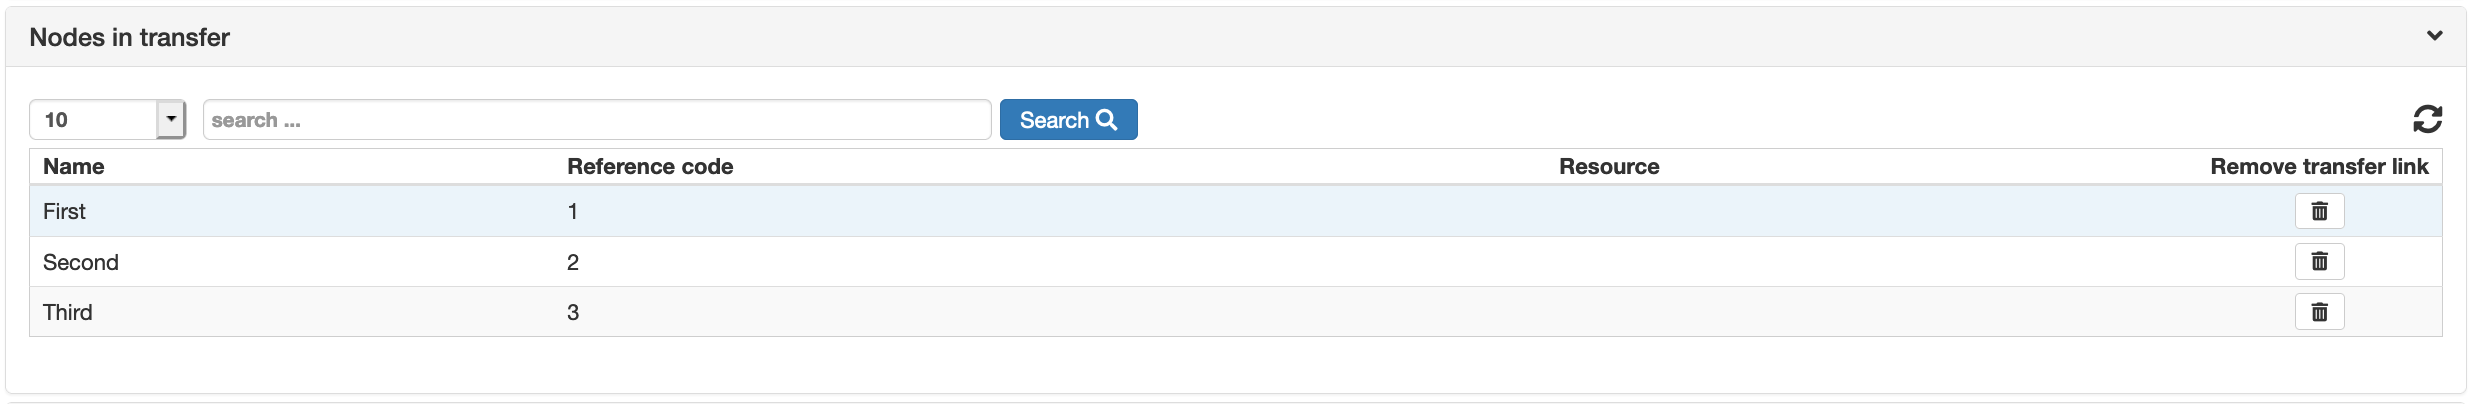The height and width of the screenshot is (404, 2478).
Task: Open the page size dropdown showing 10
Action: (108, 120)
